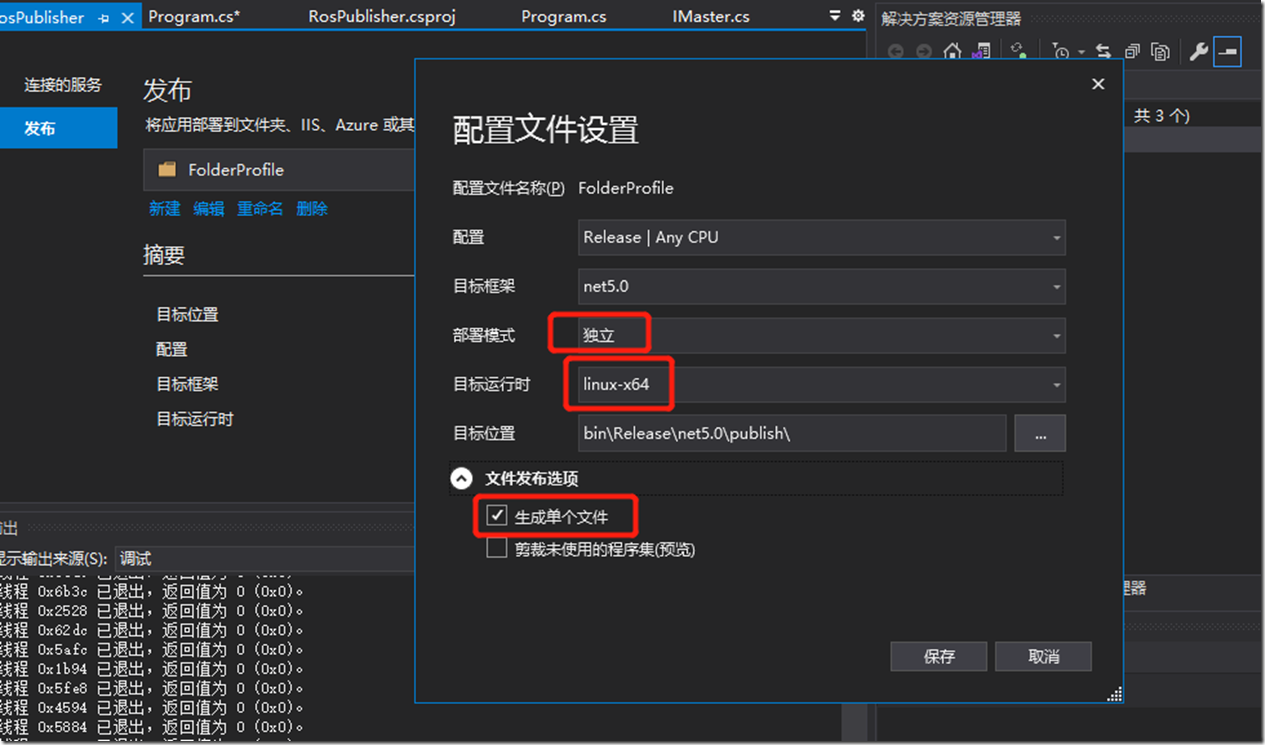Image resolution: width=1265 pixels, height=745 pixels.
Task: Click the FolderProfile profile selector bar
Action: pyautogui.click(x=279, y=170)
